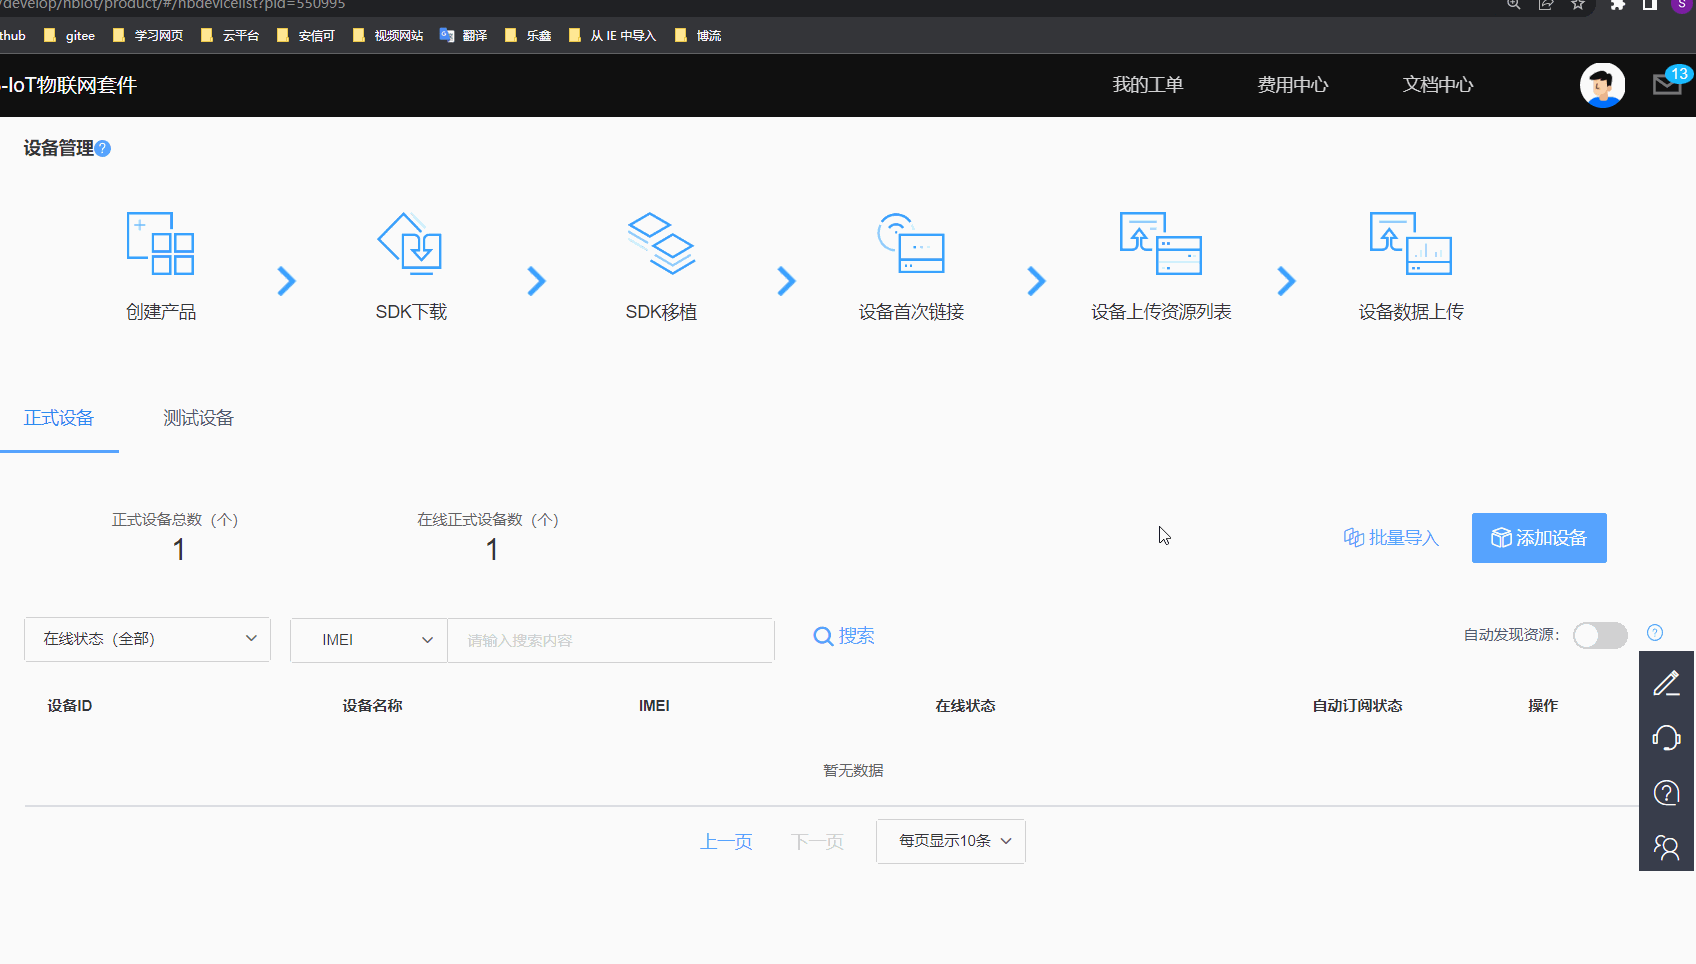Image resolution: width=1696 pixels, height=964 pixels.
Task: Open the 在线状态（全部）dropdown
Action: (147, 639)
